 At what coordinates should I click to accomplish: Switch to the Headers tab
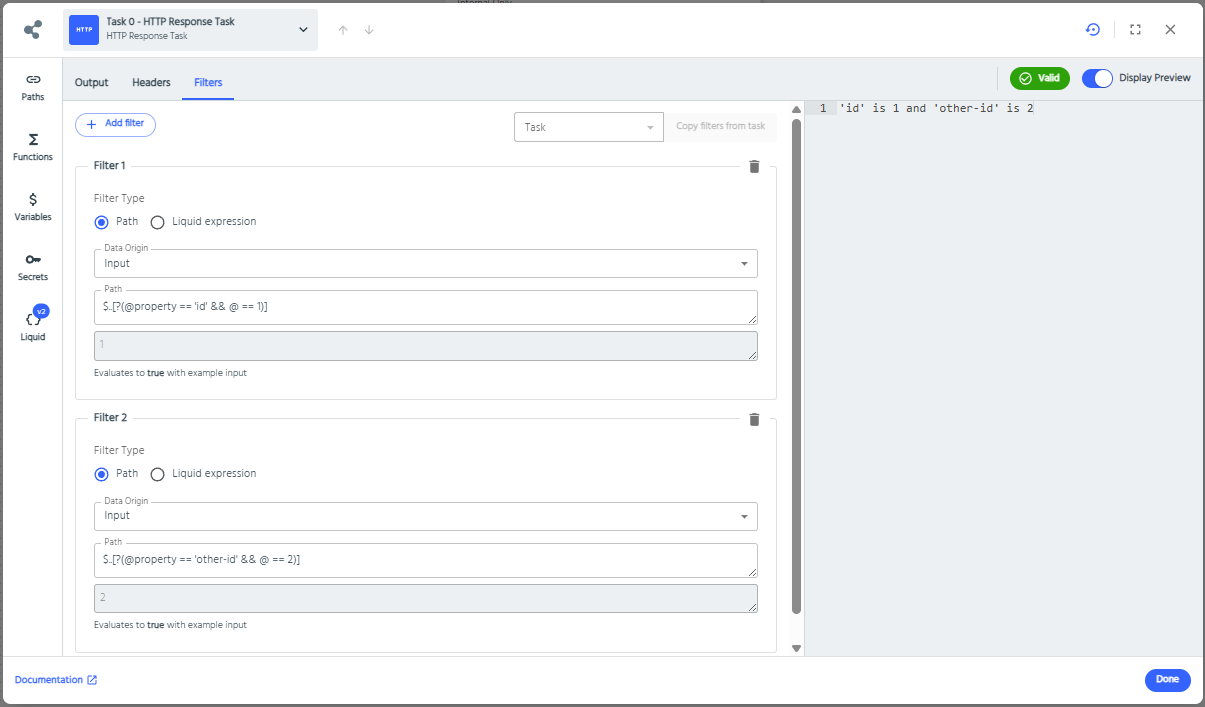pos(151,82)
